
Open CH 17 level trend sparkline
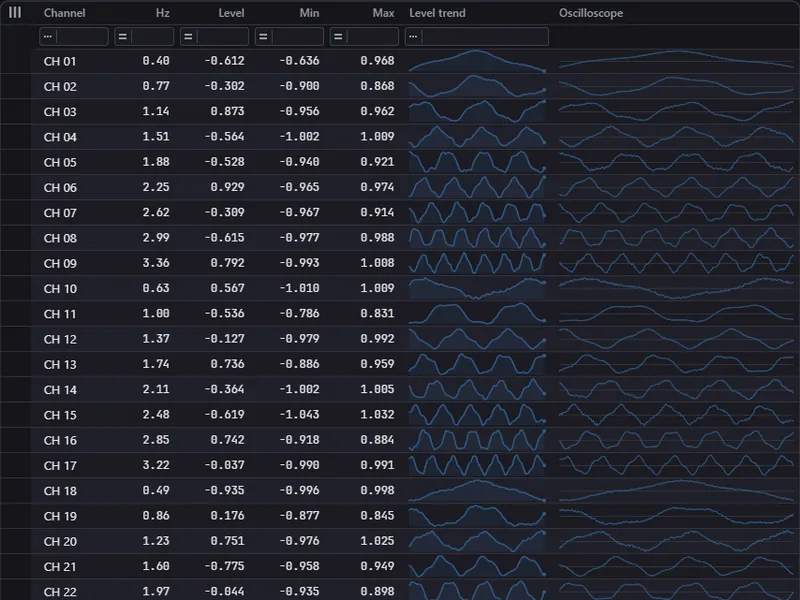coord(478,465)
